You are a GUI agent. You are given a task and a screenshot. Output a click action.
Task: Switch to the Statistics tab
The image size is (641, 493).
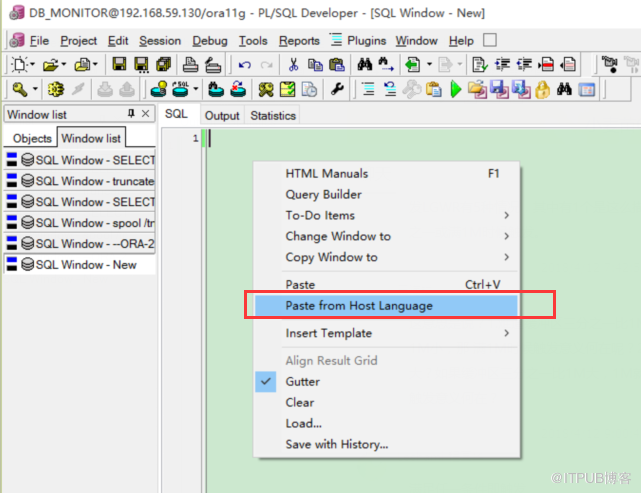coord(273,116)
